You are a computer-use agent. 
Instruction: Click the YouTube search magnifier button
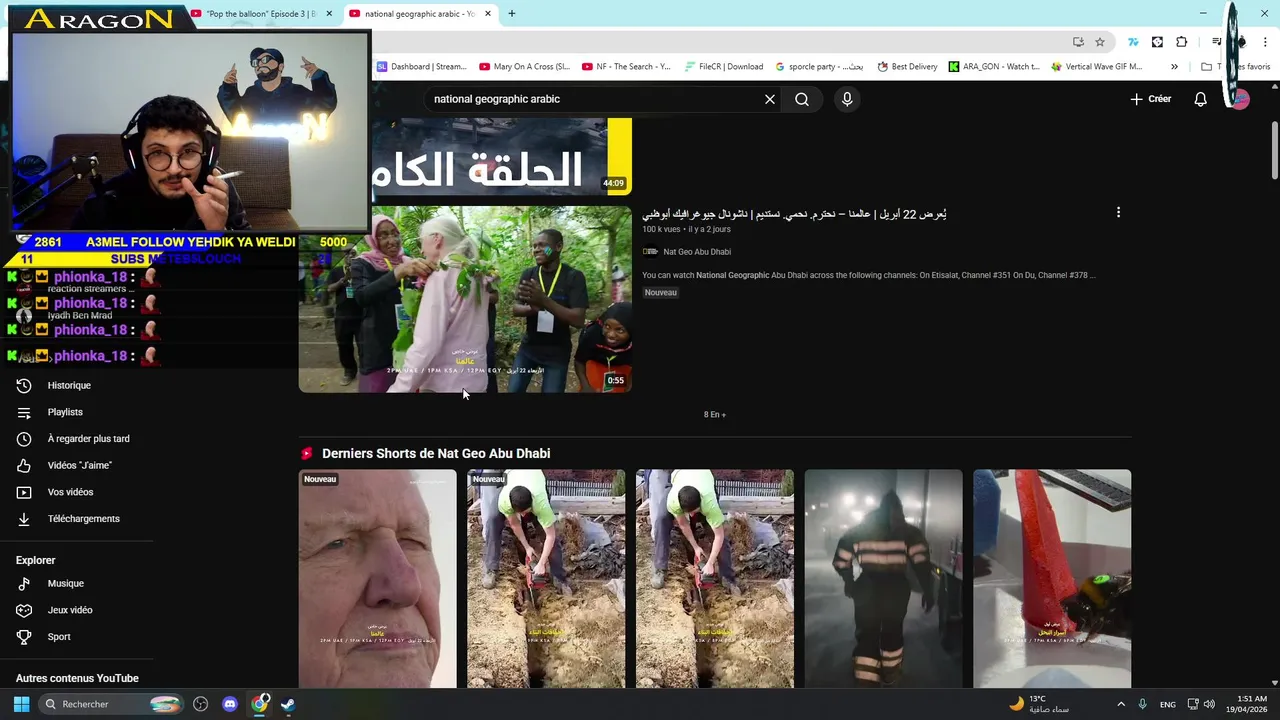tap(802, 99)
